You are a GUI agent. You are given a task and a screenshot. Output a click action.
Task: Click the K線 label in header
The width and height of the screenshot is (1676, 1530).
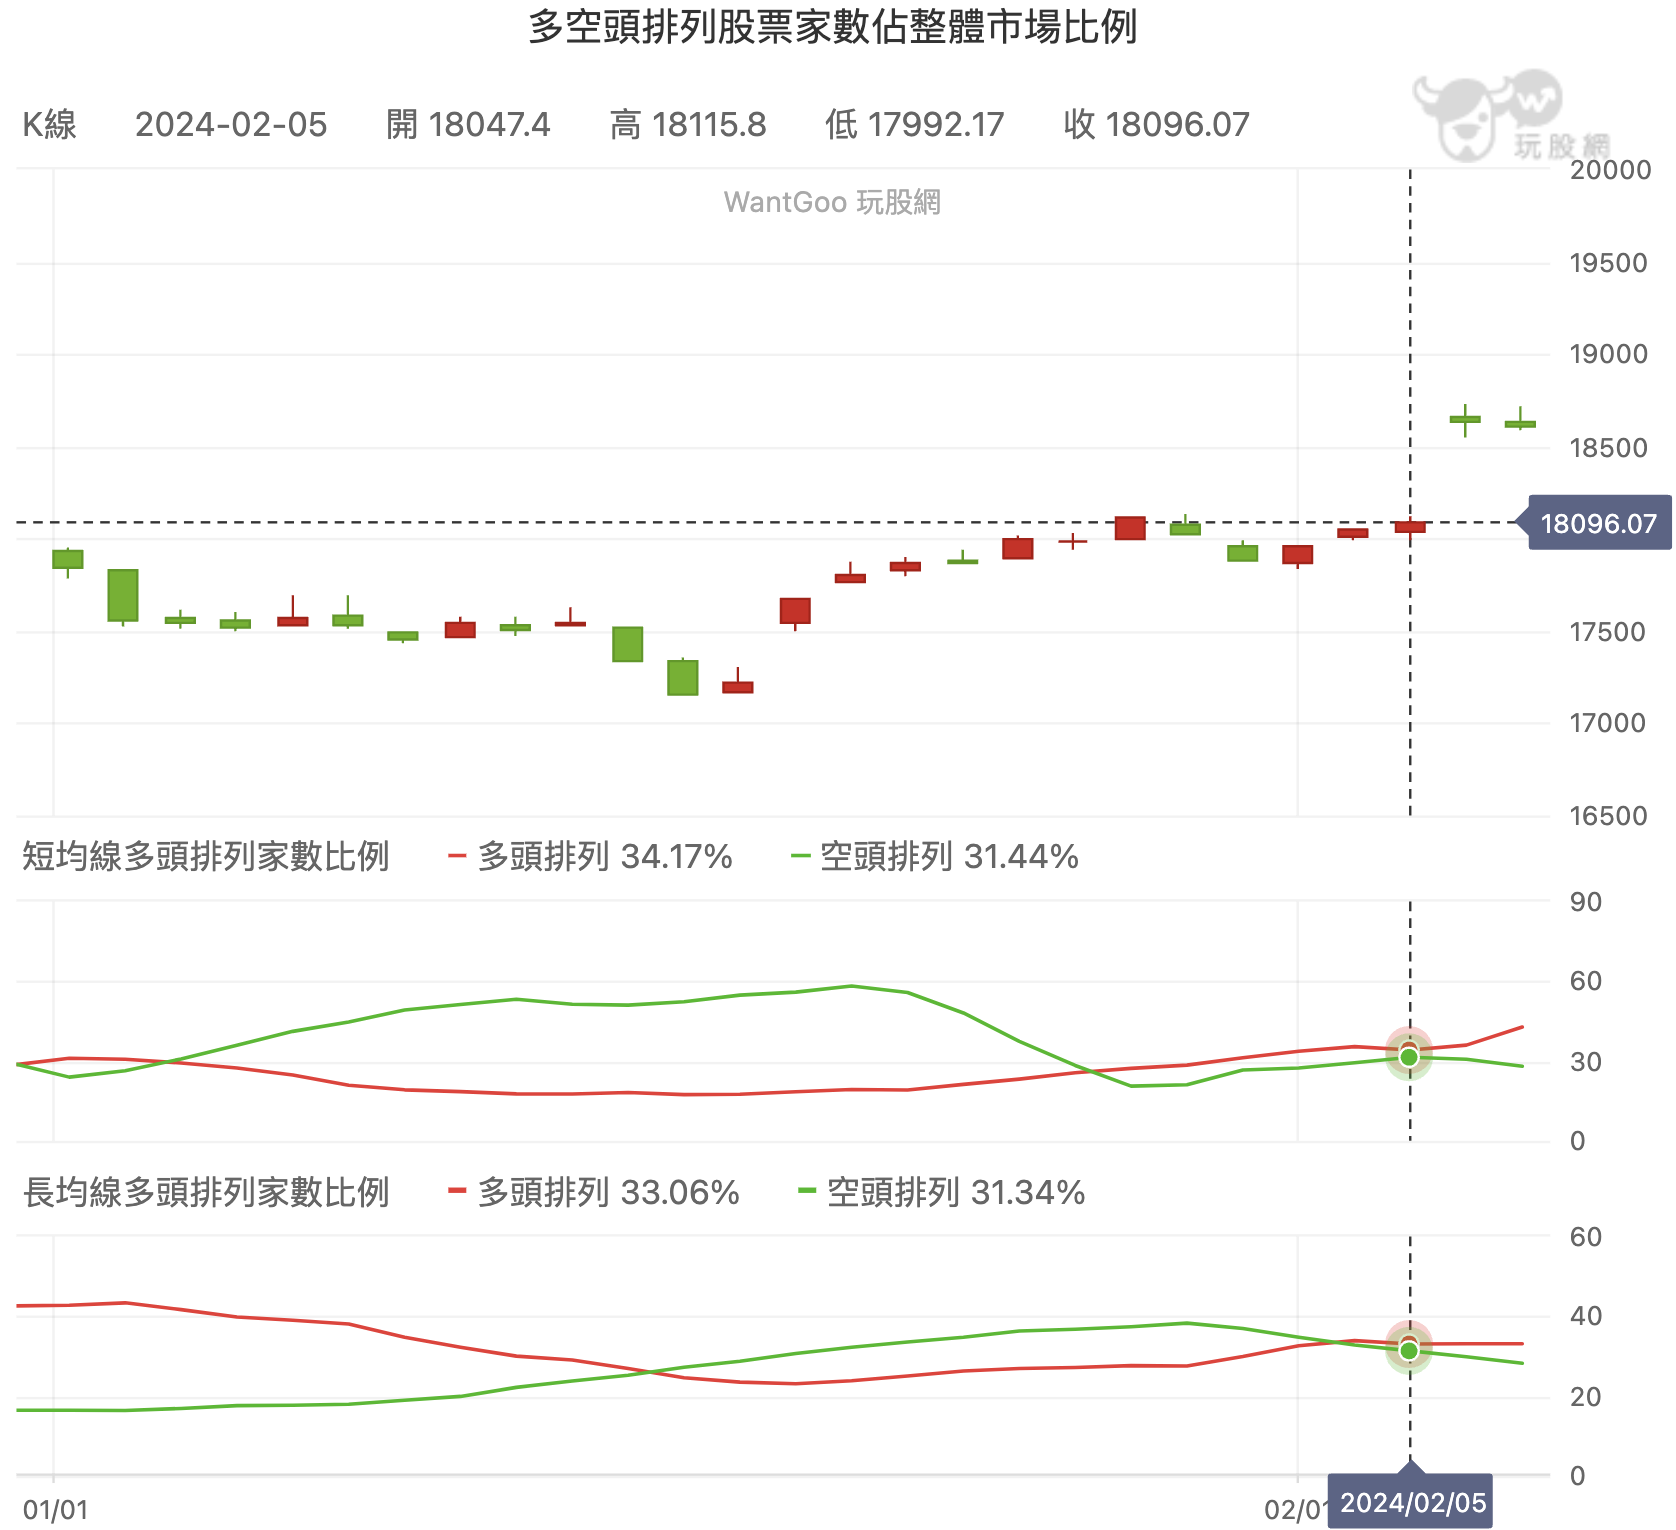[x=50, y=125]
